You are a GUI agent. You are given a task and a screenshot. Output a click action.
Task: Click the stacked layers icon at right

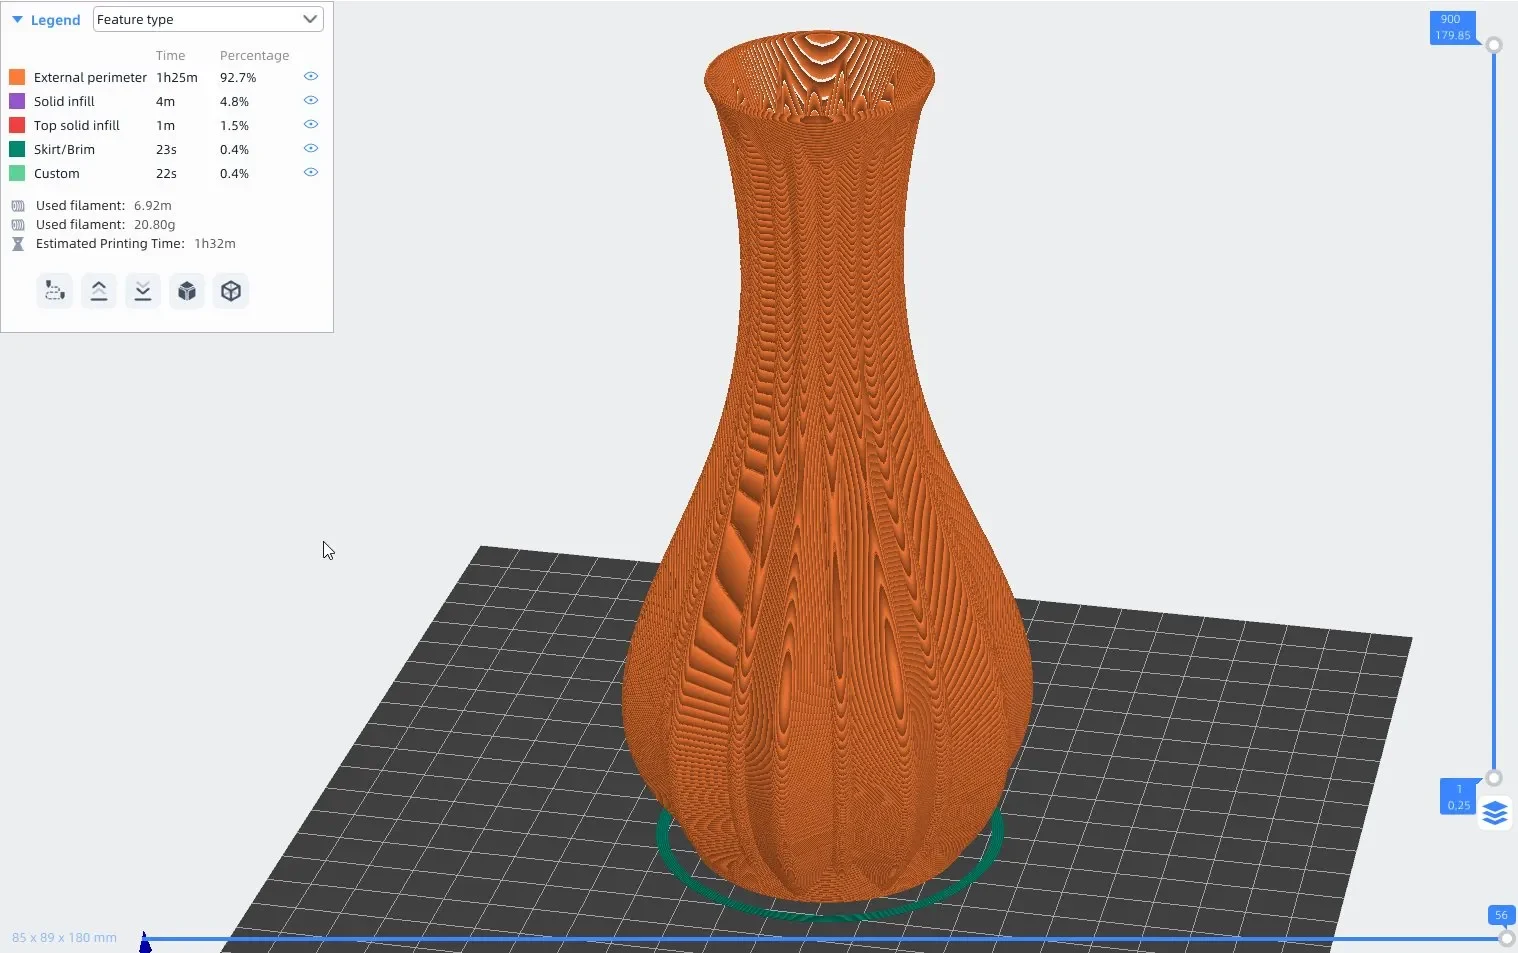point(1495,813)
